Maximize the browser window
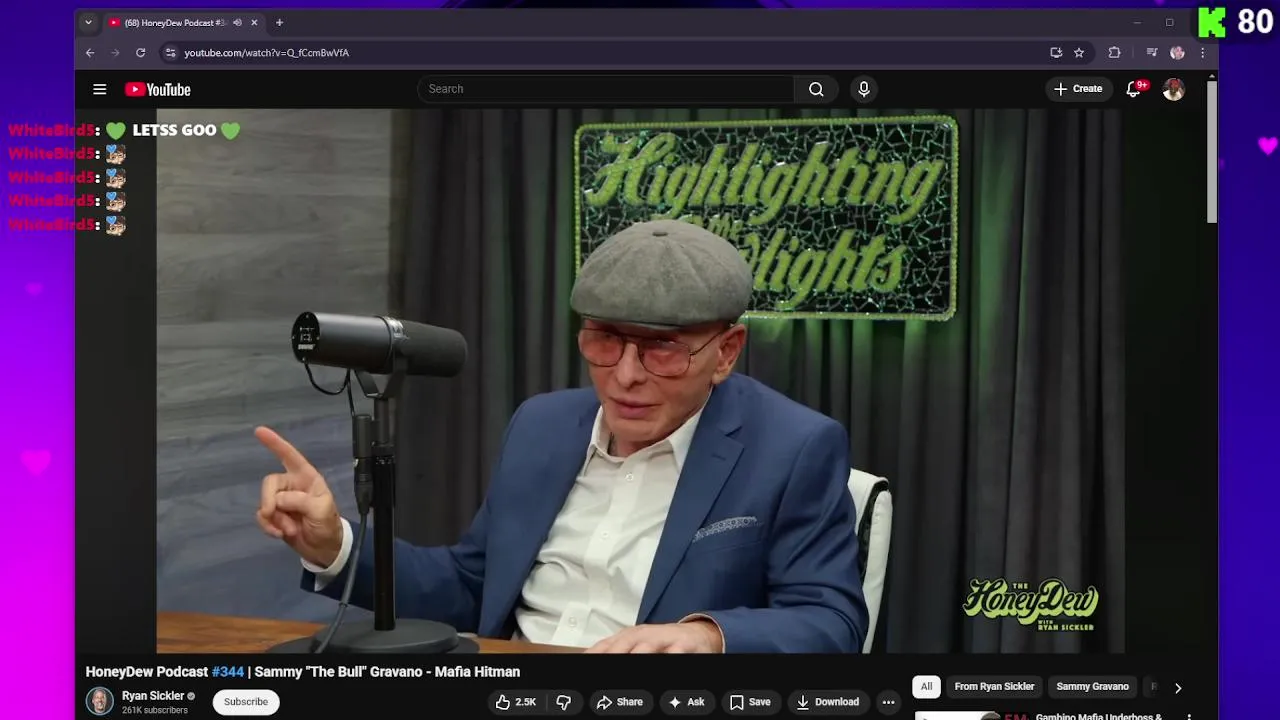The width and height of the screenshot is (1280, 720). 1169,22
